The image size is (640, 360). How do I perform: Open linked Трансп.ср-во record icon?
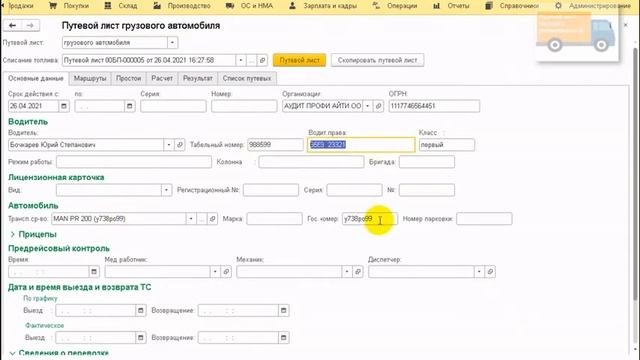(212, 219)
